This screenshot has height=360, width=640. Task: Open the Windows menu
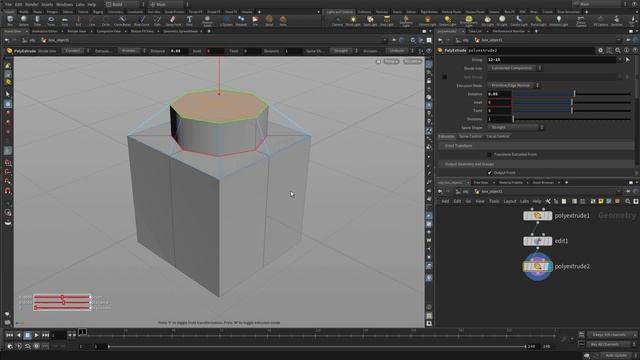(64, 4)
